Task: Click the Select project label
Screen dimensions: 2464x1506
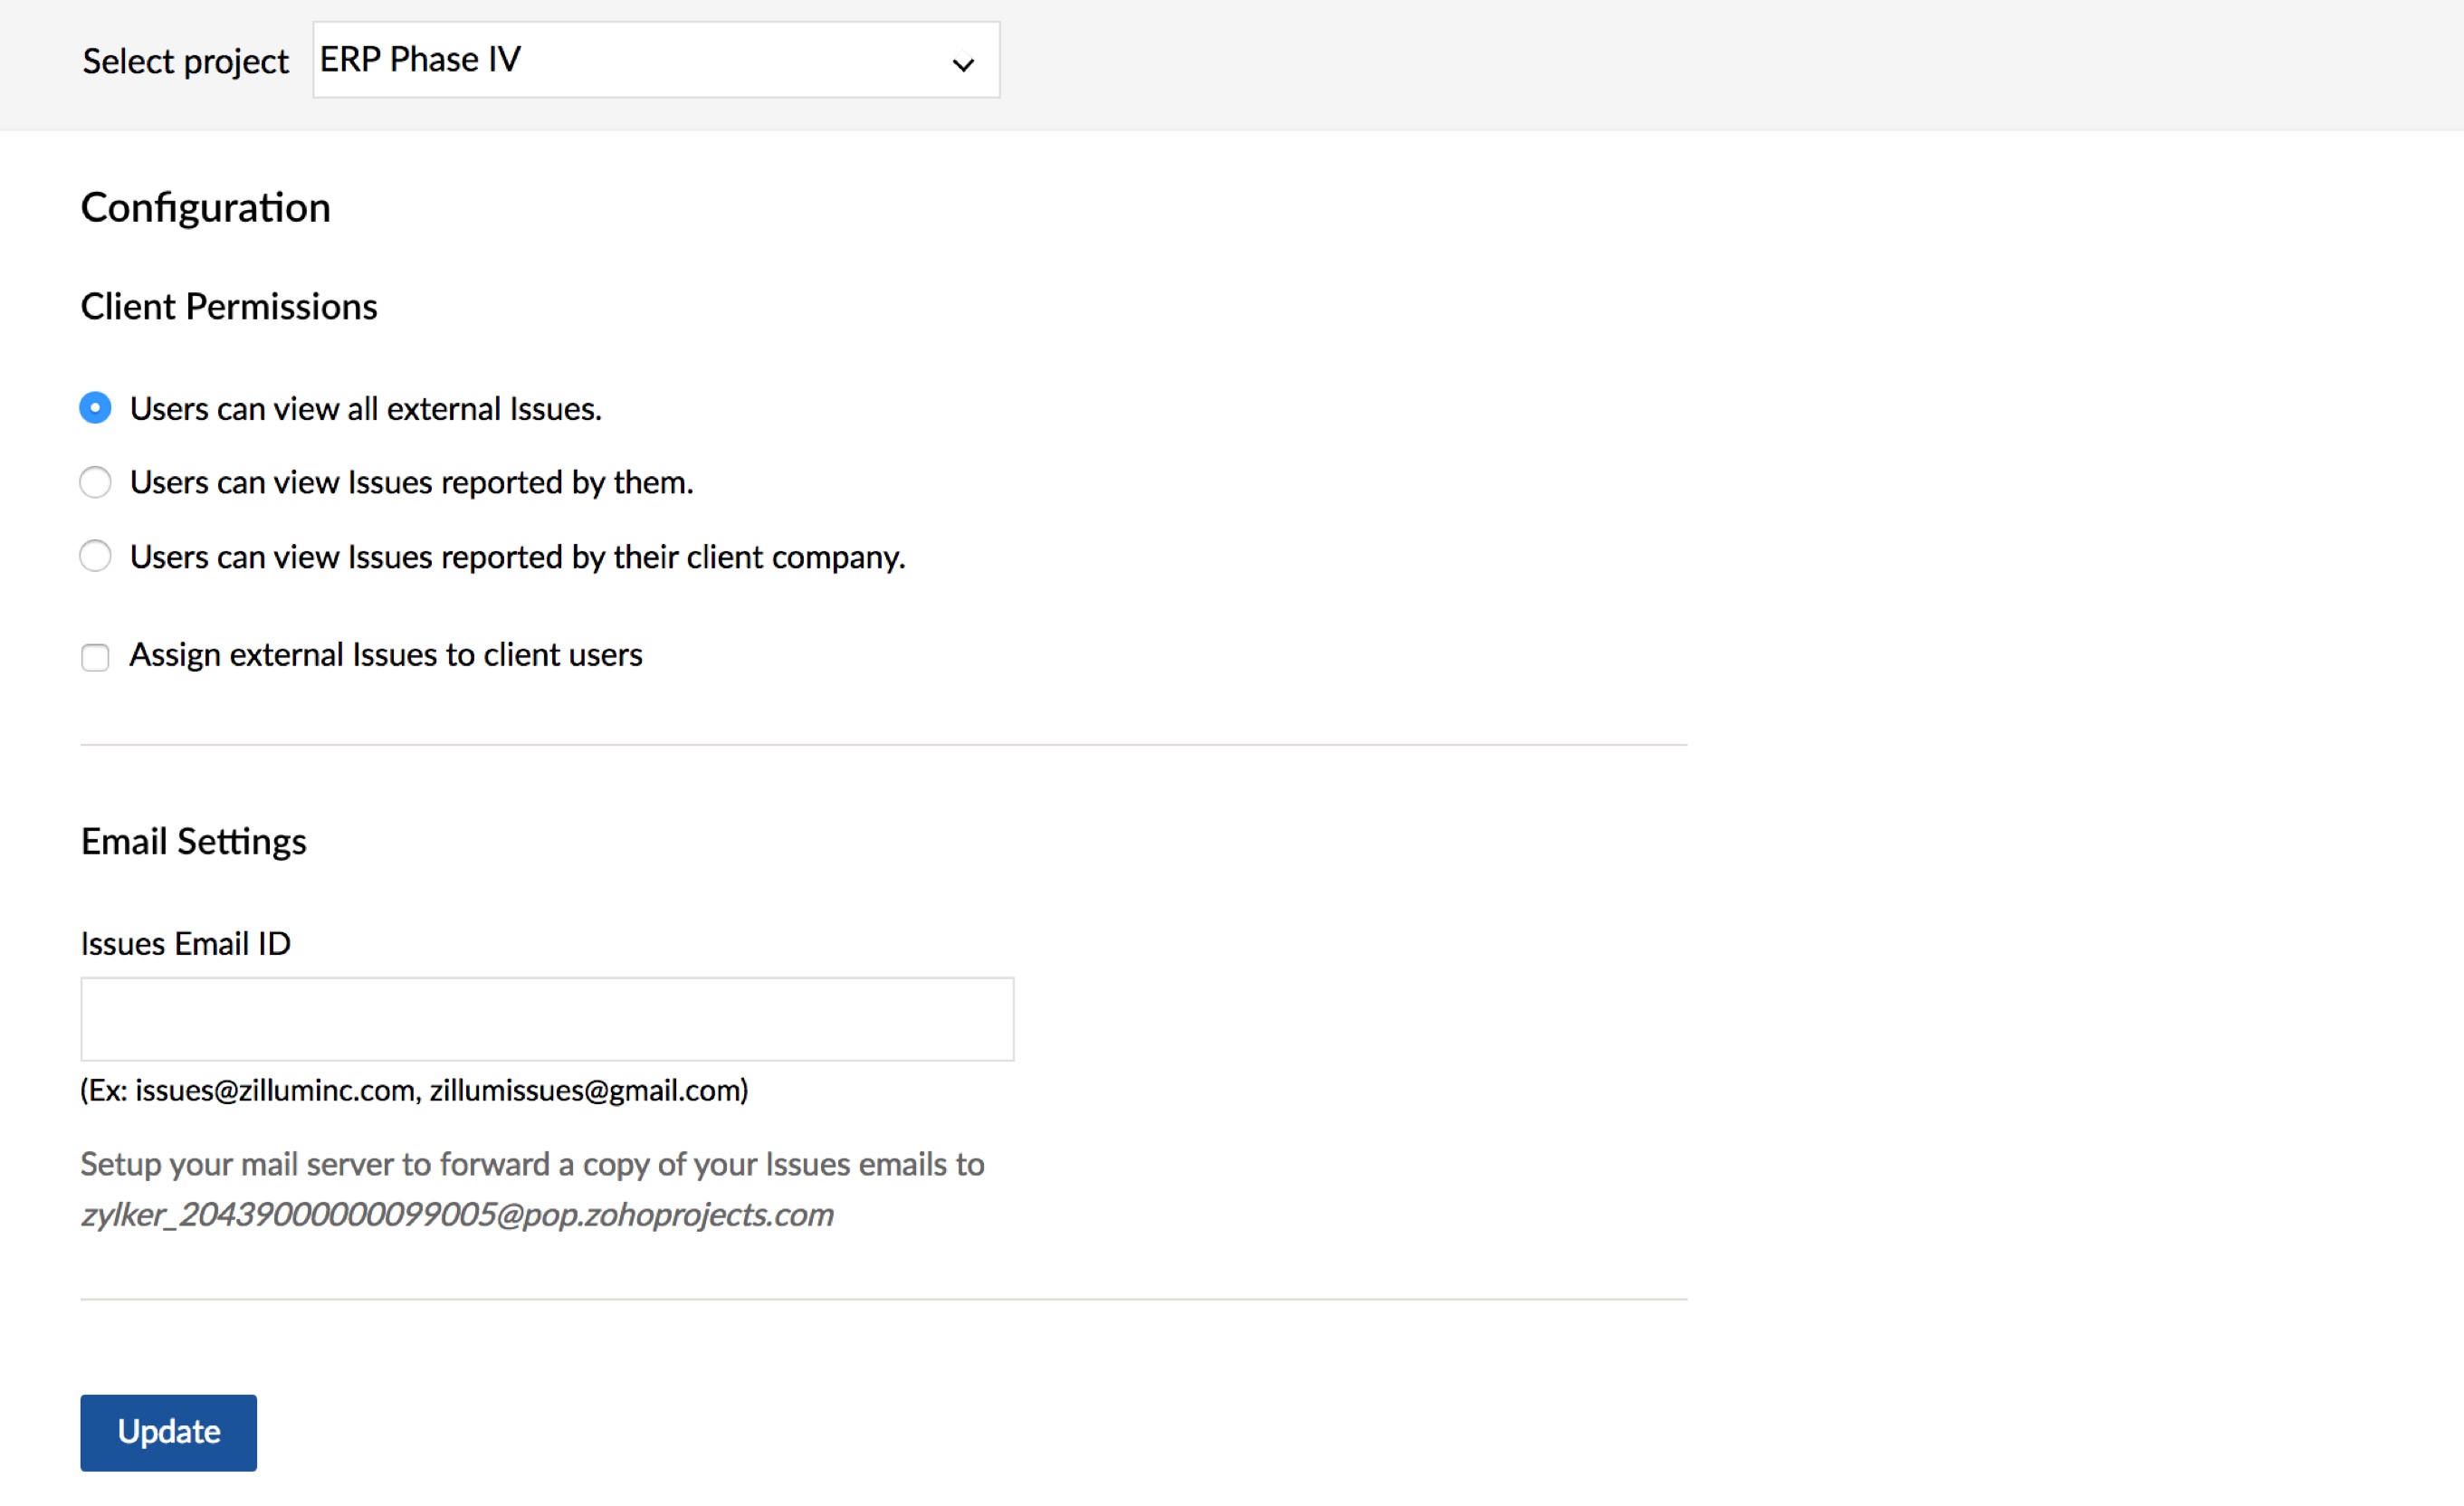Action: point(186,62)
